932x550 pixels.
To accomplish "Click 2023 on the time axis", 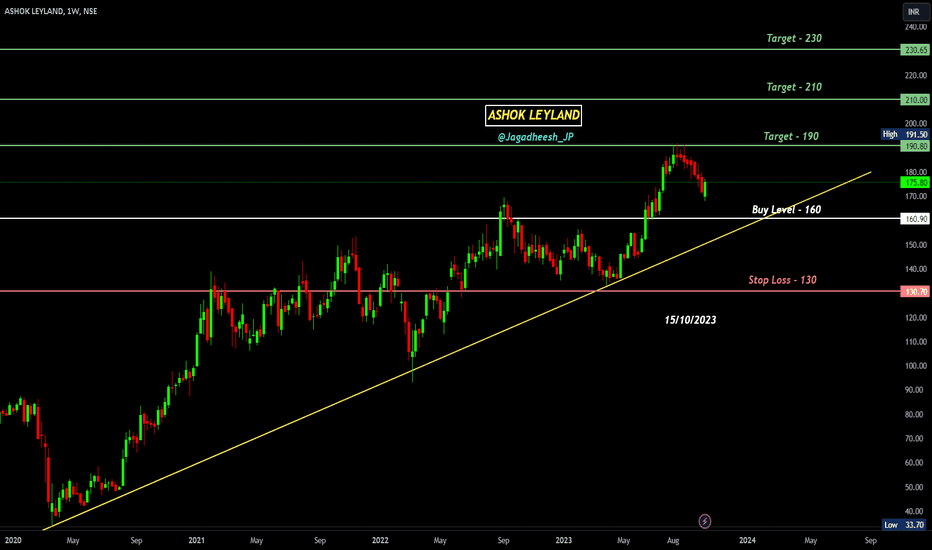I will coord(563,540).
